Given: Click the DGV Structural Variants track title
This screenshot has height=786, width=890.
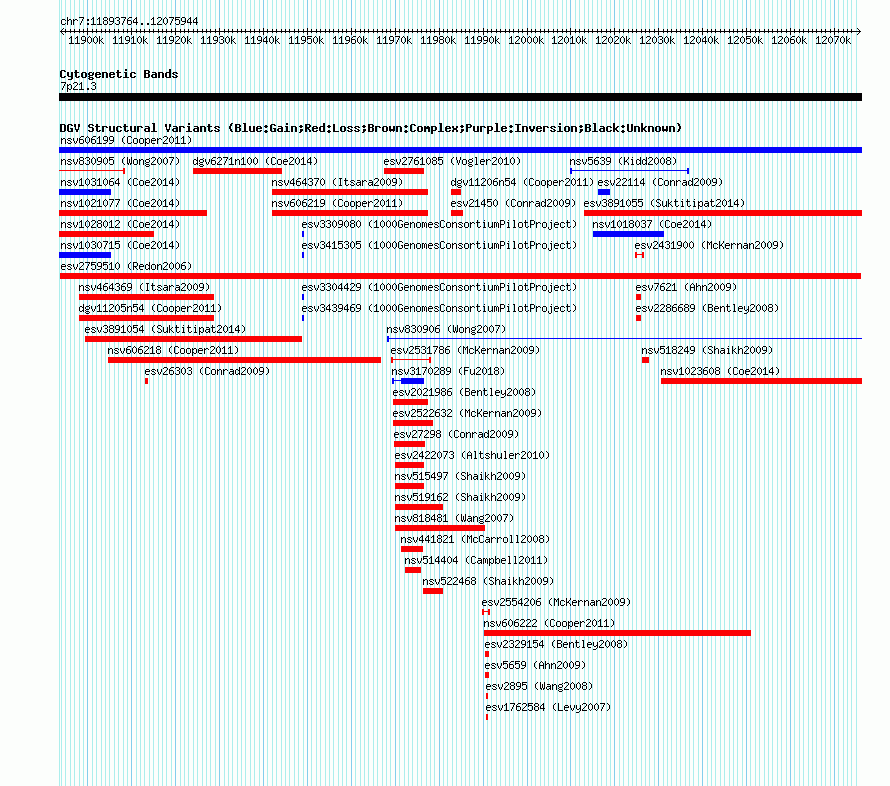Looking at the screenshot, I should 371,128.
